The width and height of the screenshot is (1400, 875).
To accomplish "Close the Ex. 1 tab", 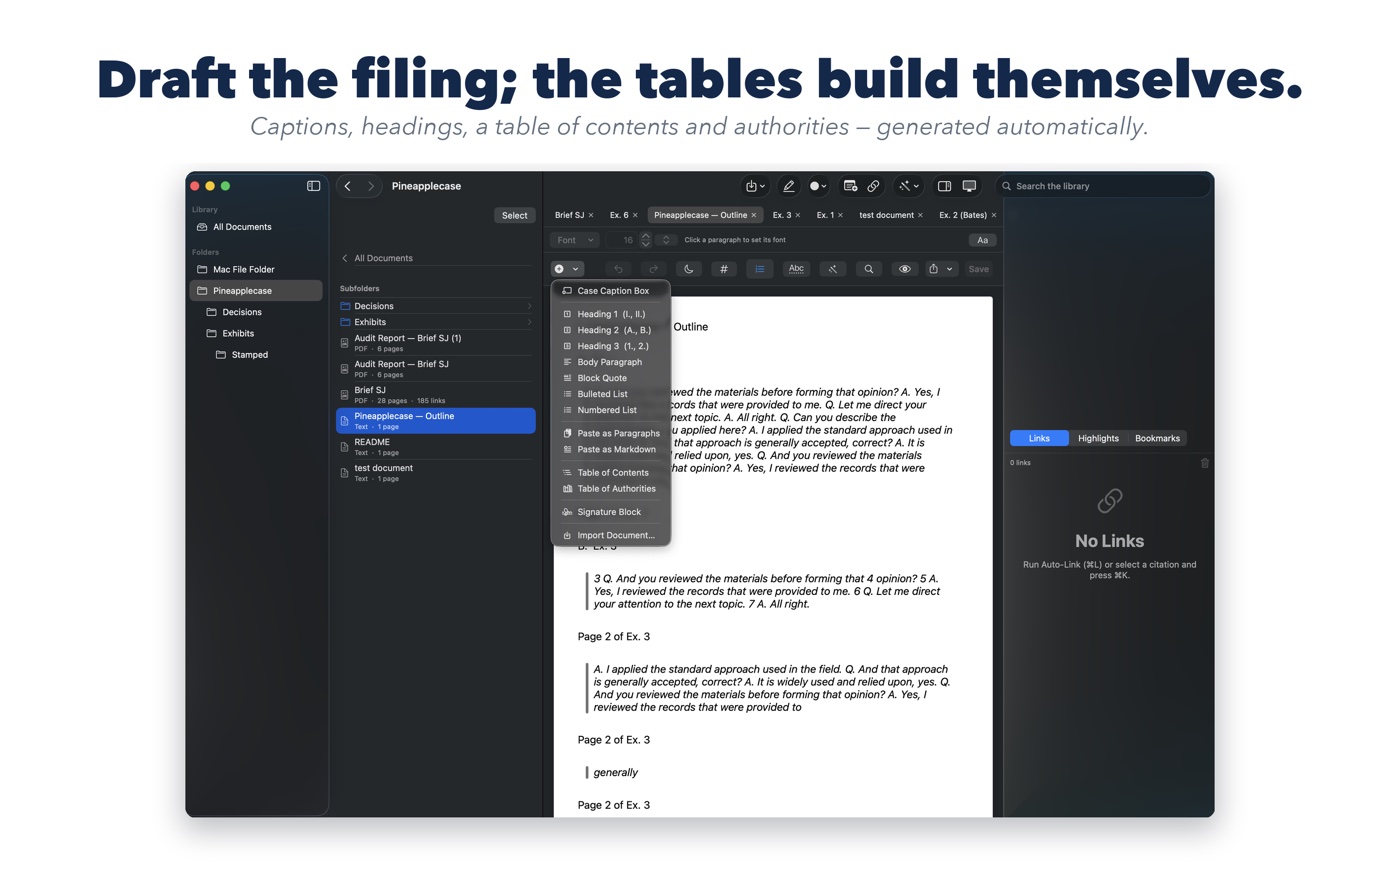I will click(840, 215).
